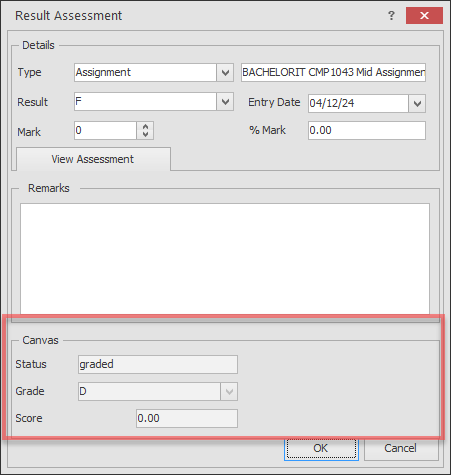Decrease Mark with the down spinner arrow
The image size is (451, 475).
point(145,134)
